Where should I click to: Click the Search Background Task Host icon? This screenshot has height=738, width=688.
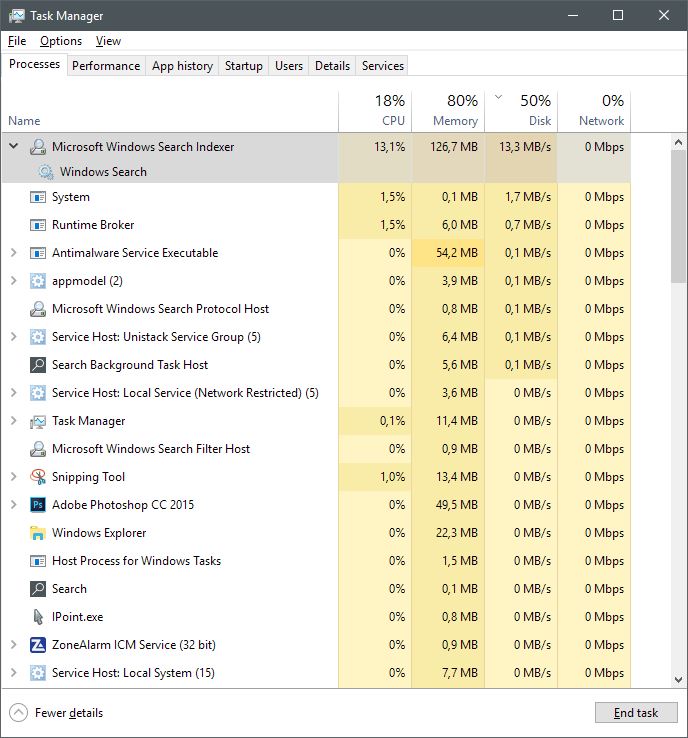pyautogui.click(x=38, y=365)
